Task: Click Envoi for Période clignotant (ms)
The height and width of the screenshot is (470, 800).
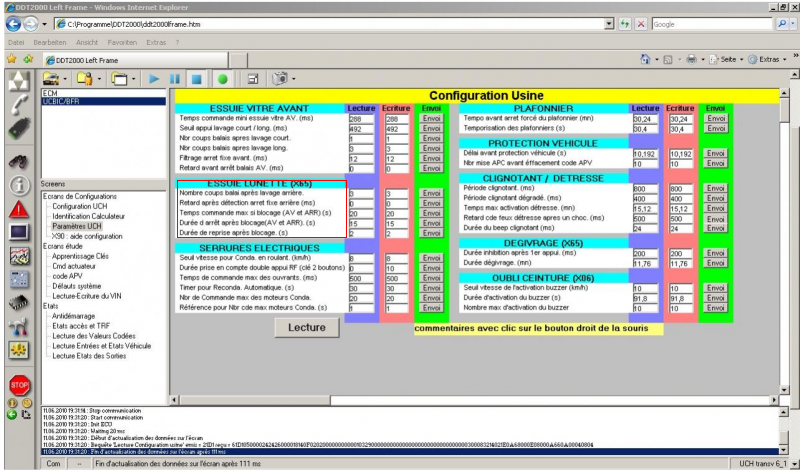Action: click(x=715, y=188)
